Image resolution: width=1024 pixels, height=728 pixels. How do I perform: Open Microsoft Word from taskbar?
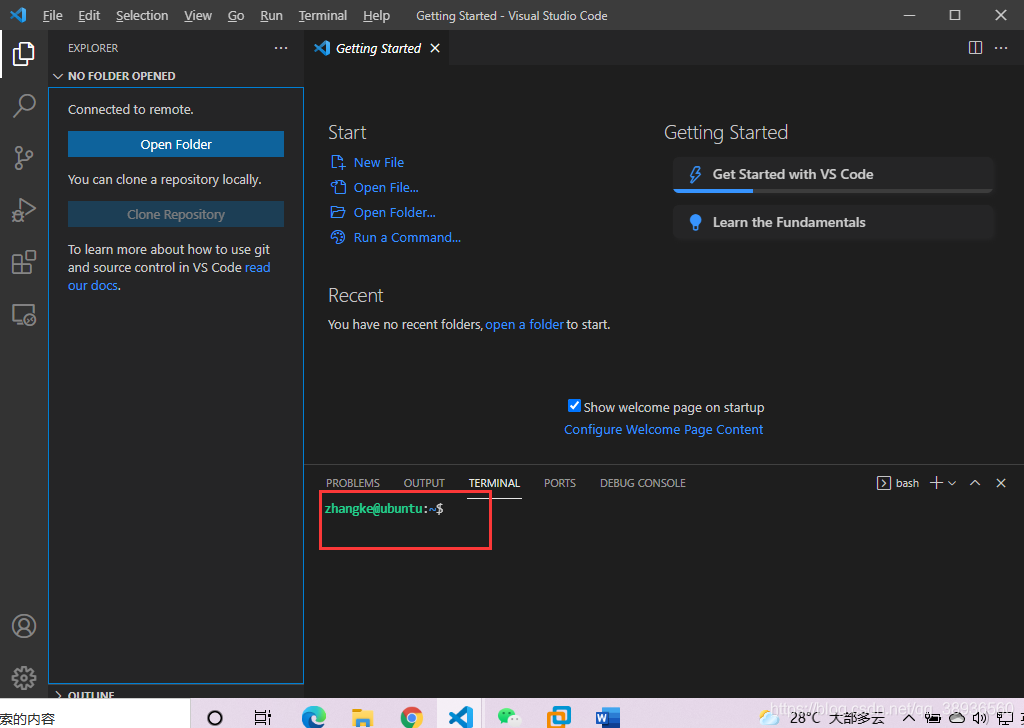607,718
